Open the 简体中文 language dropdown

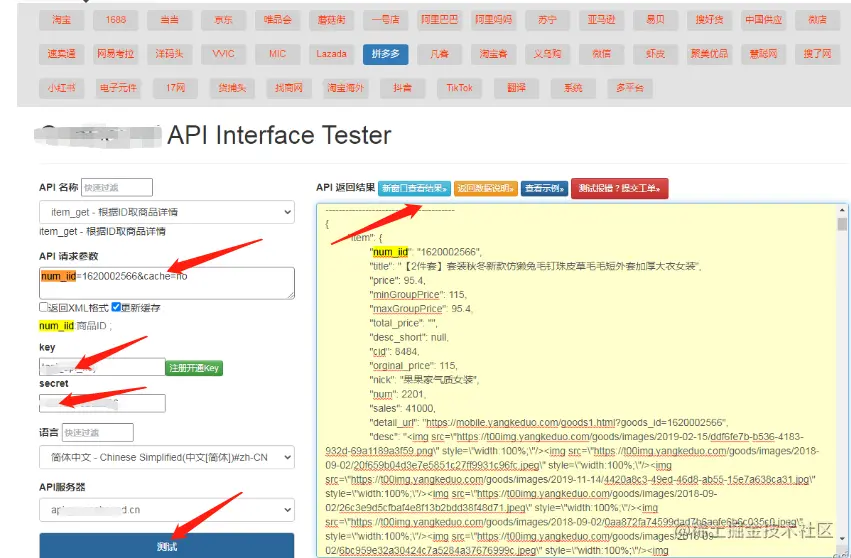(x=167, y=458)
